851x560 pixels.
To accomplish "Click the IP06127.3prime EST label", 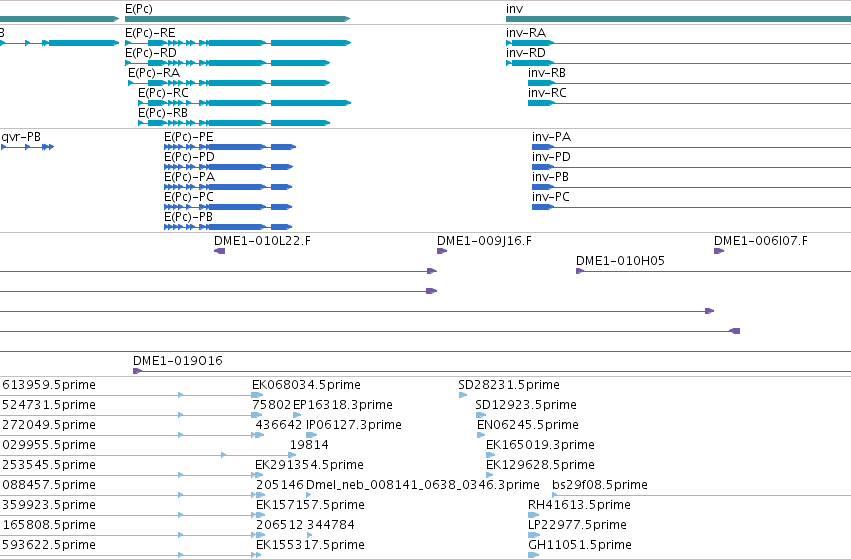I will (354, 425).
